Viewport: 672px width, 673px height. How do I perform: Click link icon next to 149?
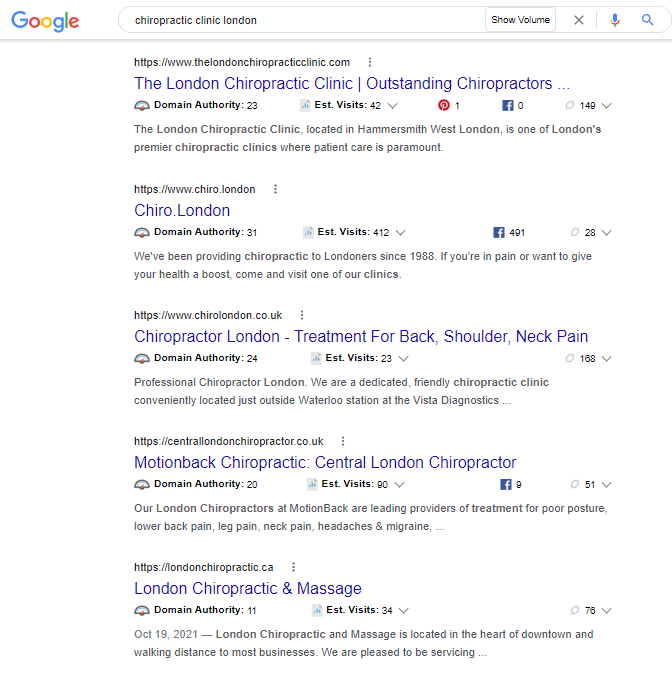(x=569, y=105)
